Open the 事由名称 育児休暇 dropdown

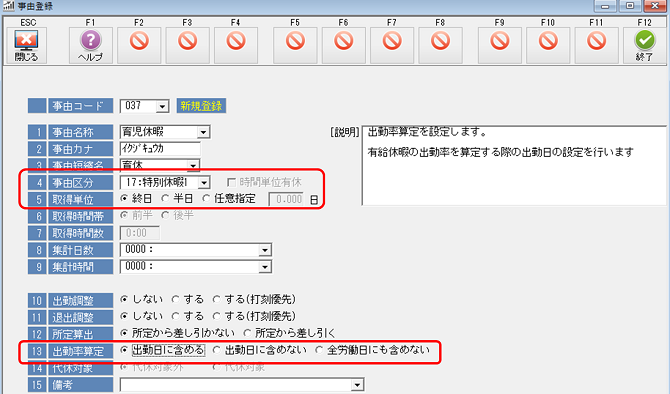pyautogui.click(x=203, y=132)
